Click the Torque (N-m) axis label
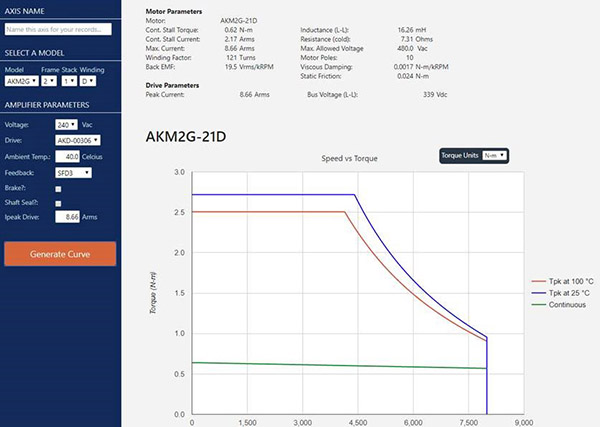Image resolution: width=600 pixels, height=427 pixels. pyautogui.click(x=153, y=293)
